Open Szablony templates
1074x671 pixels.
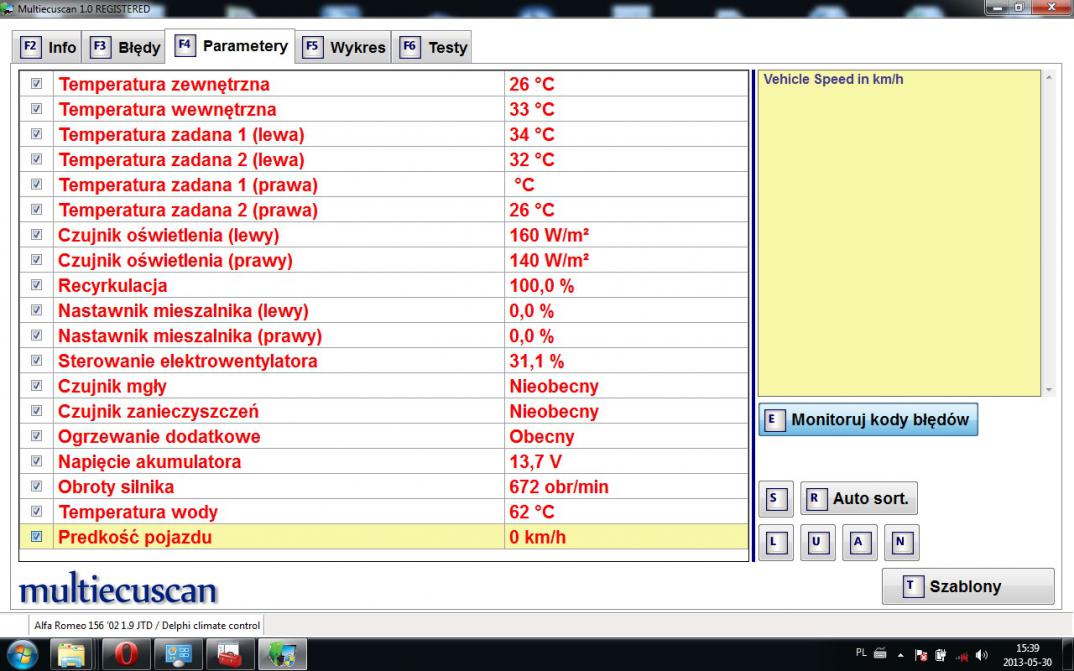tap(968, 586)
